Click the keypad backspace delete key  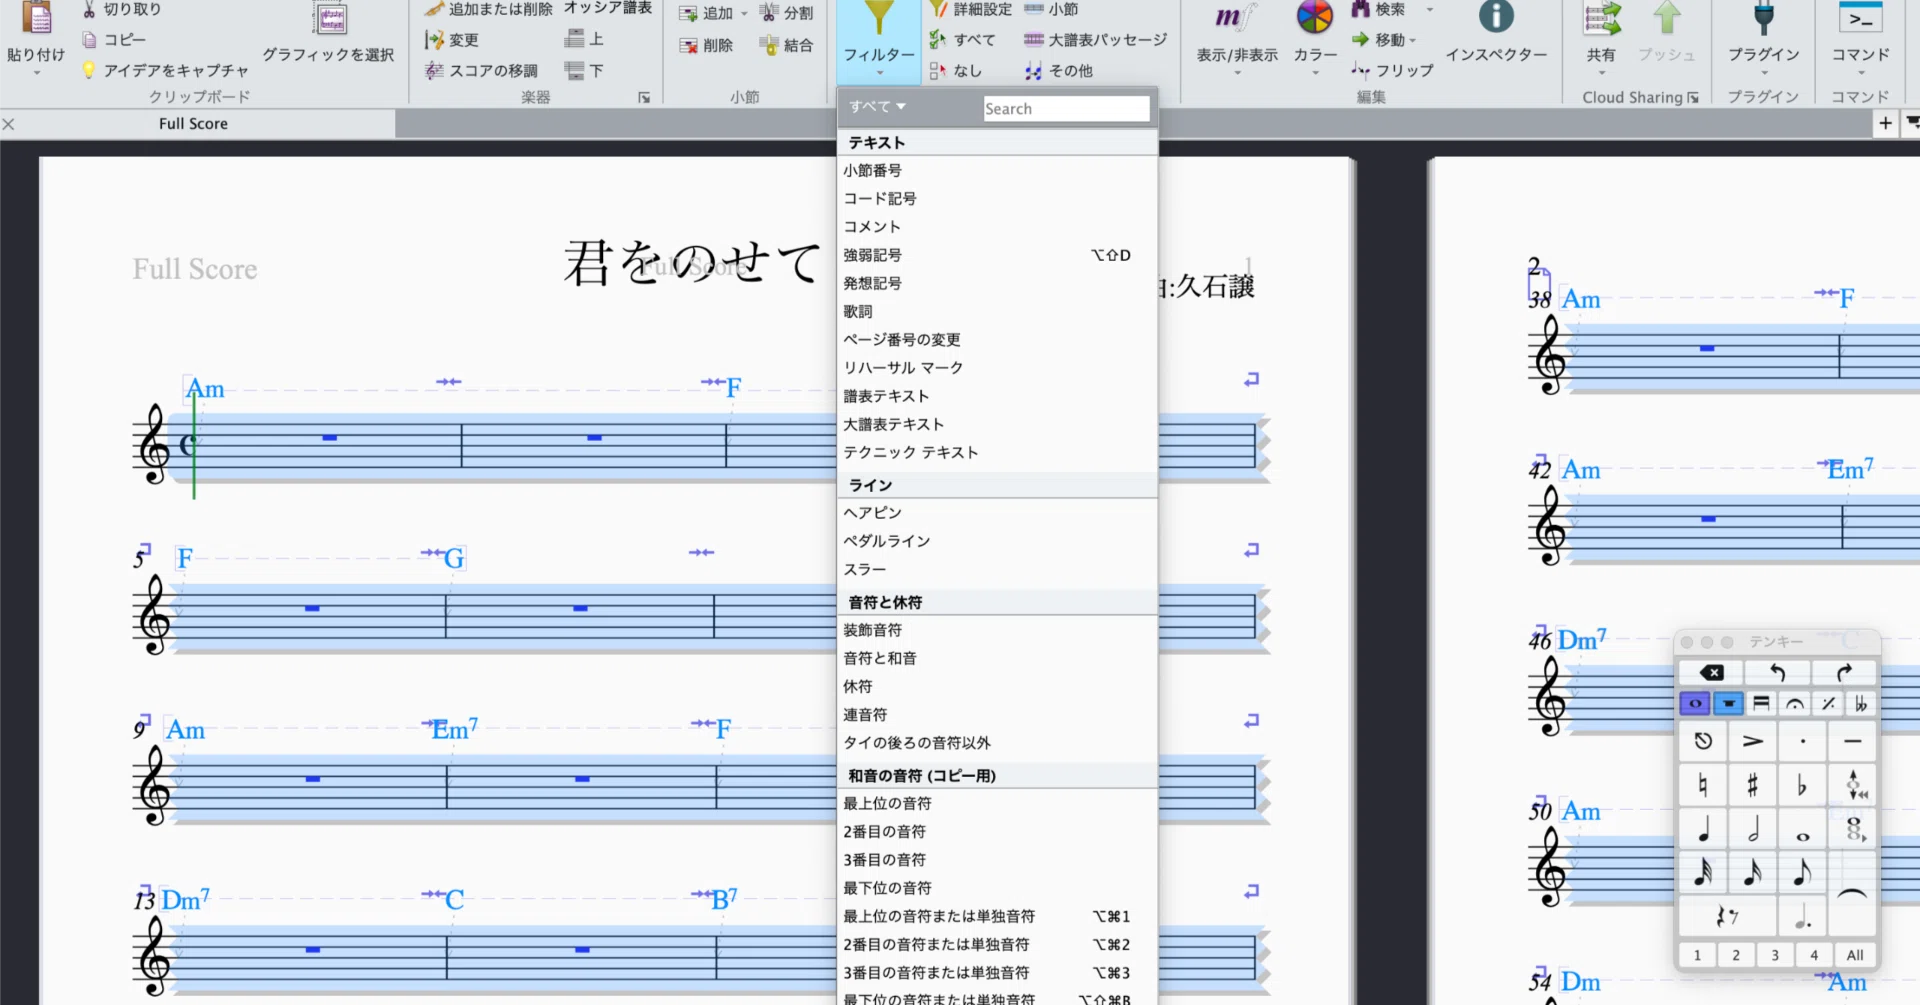pyautogui.click(x=1711, y=672)
